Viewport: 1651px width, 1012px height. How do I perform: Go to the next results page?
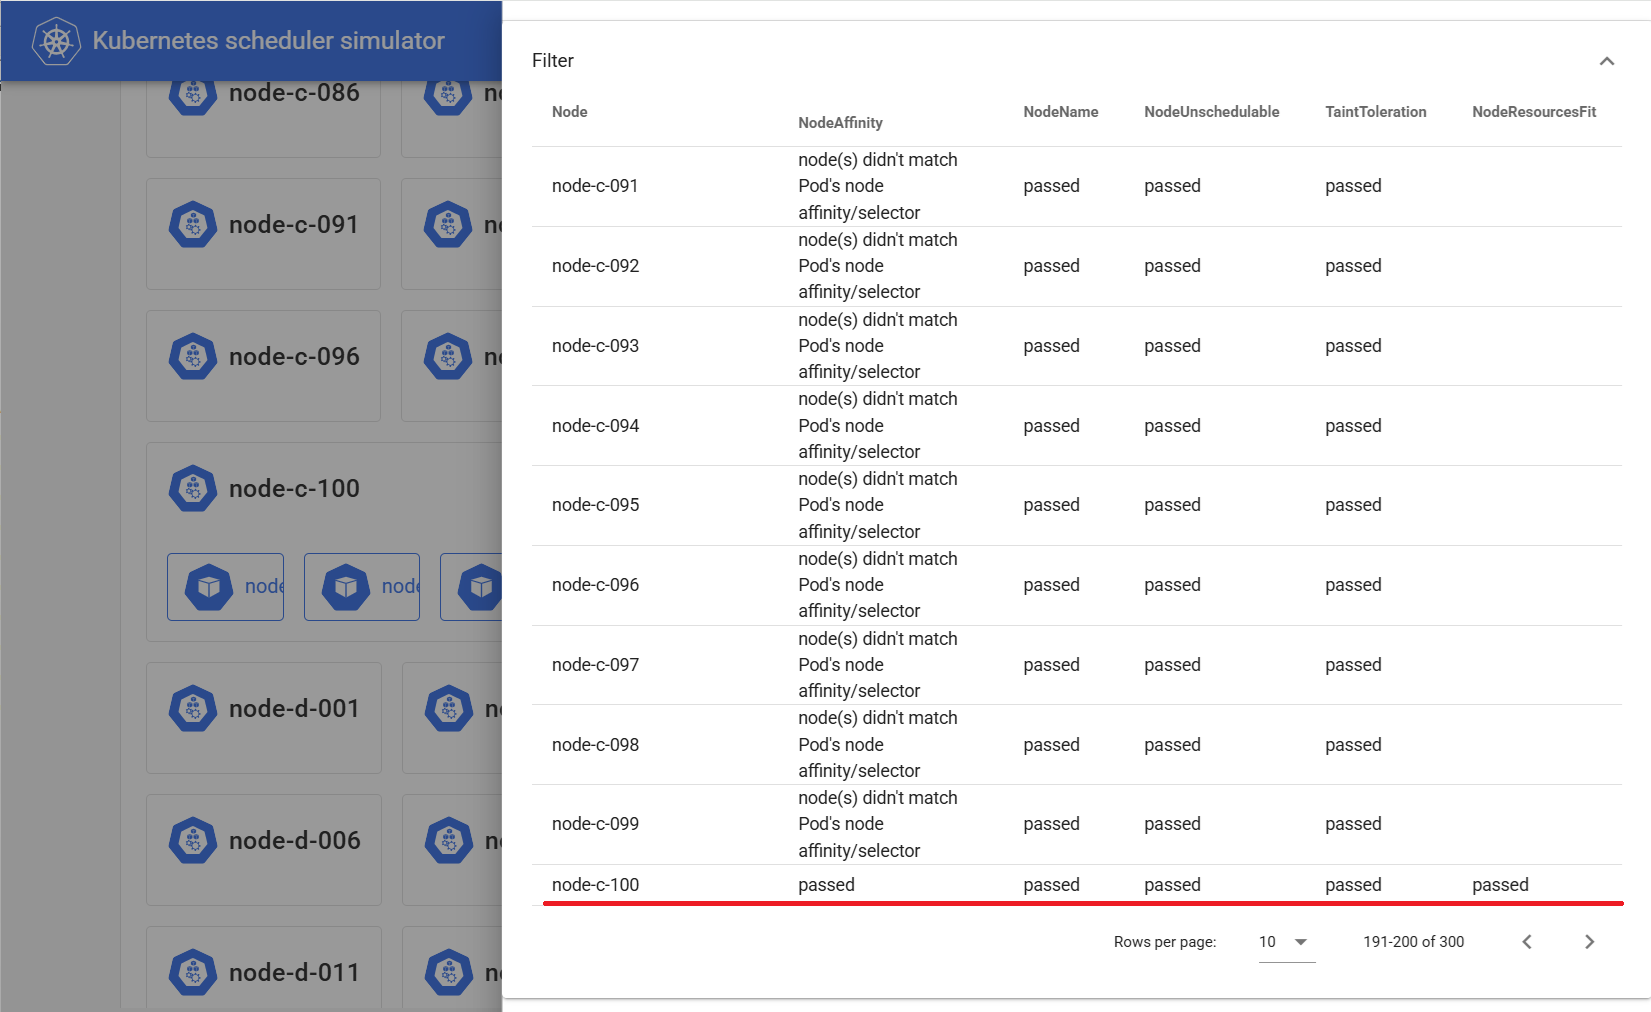pyautogui.click(x=1589, y=942)
